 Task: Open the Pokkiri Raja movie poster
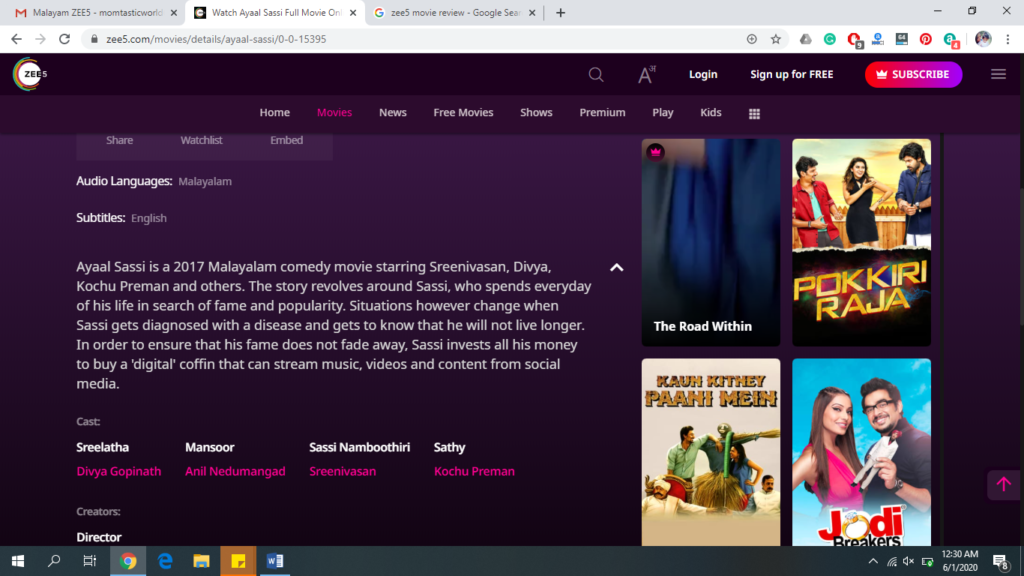[861, 242]
